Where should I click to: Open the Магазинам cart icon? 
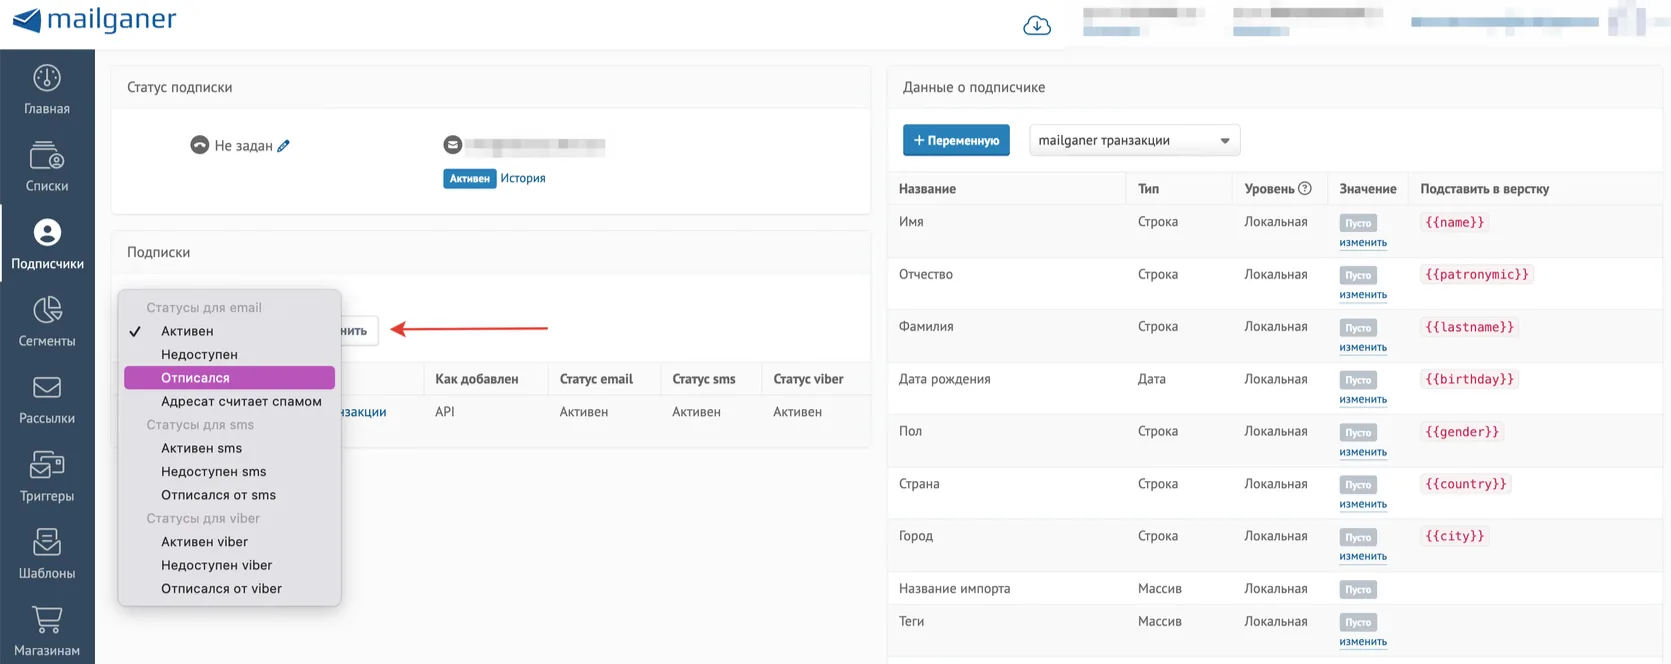[47, 620]
